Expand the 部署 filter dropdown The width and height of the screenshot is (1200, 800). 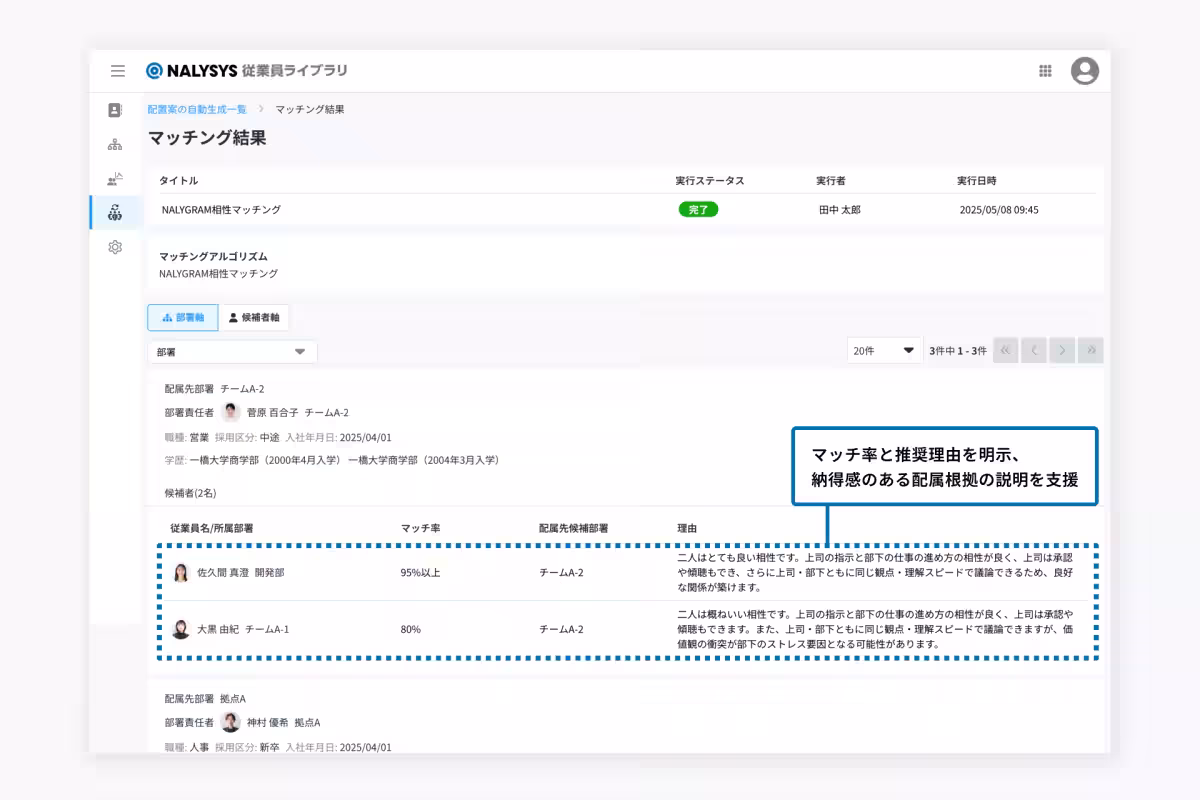[x=232, y=352]
